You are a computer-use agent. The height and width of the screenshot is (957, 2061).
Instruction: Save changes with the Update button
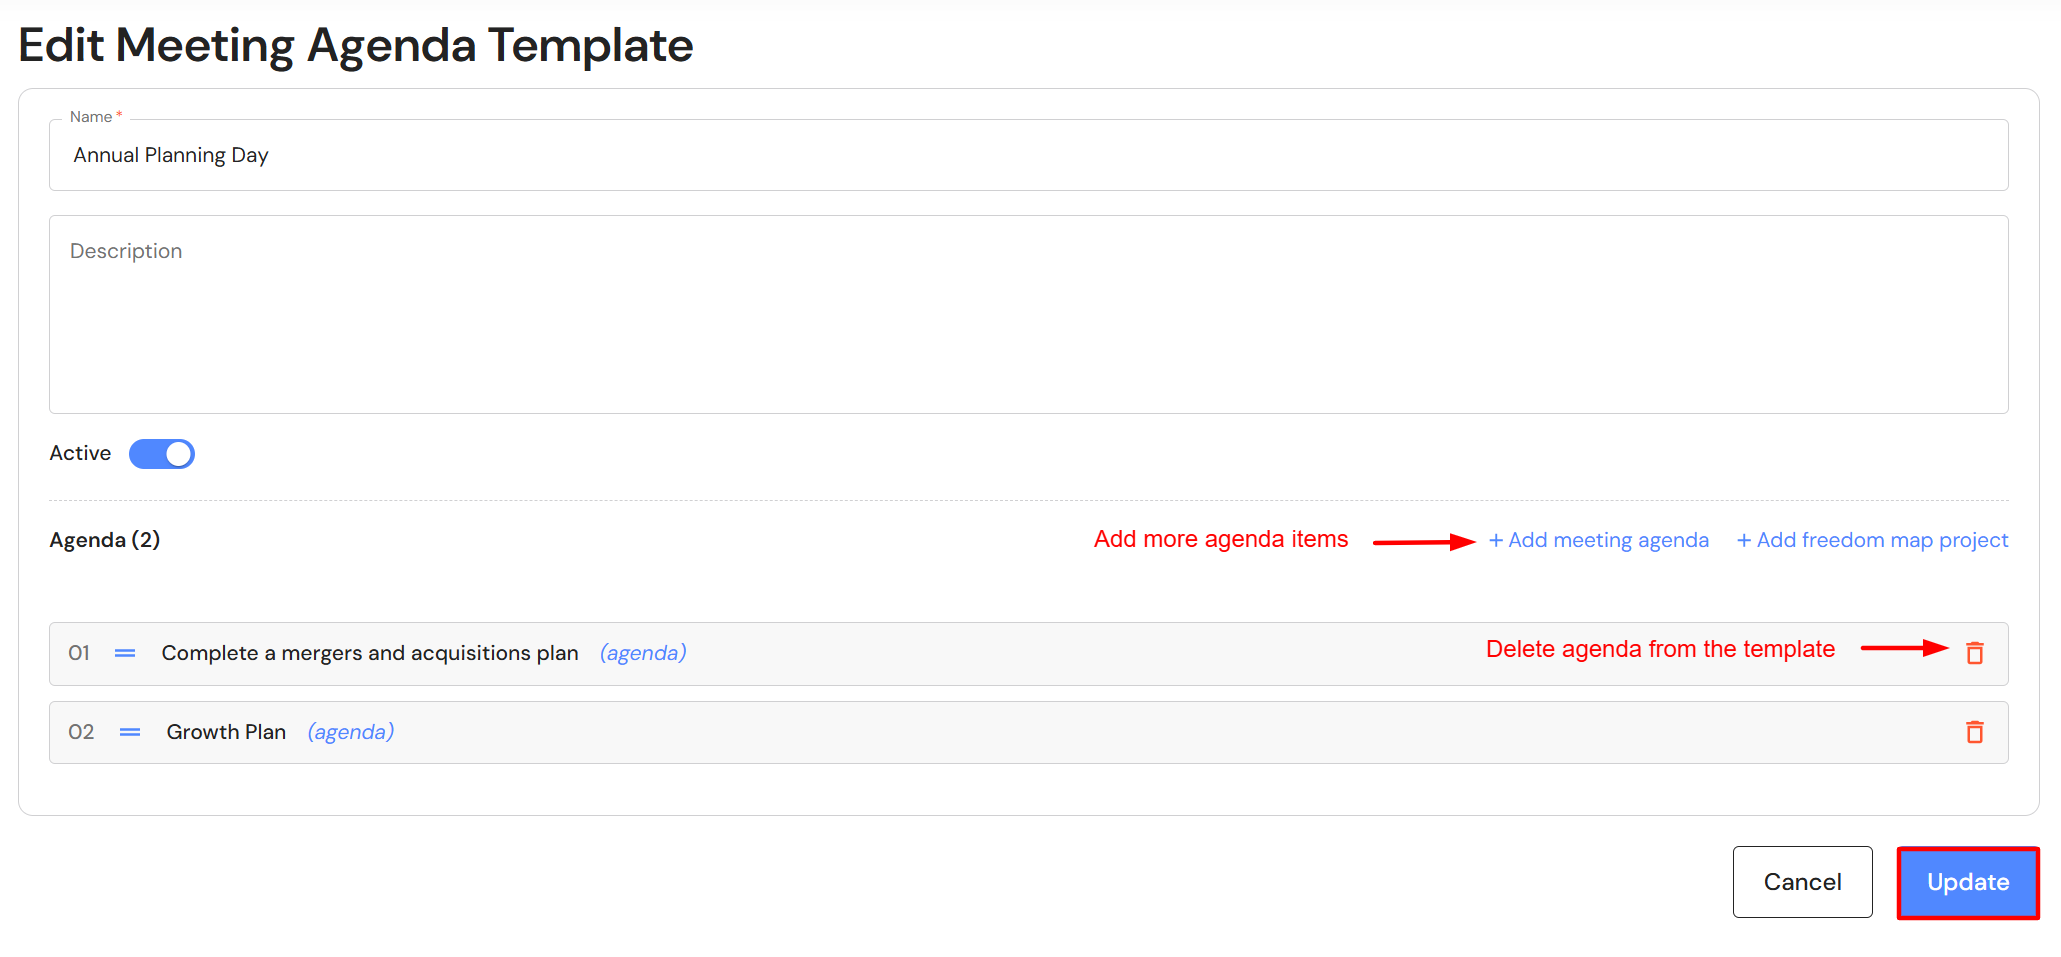coord(1967,882)
